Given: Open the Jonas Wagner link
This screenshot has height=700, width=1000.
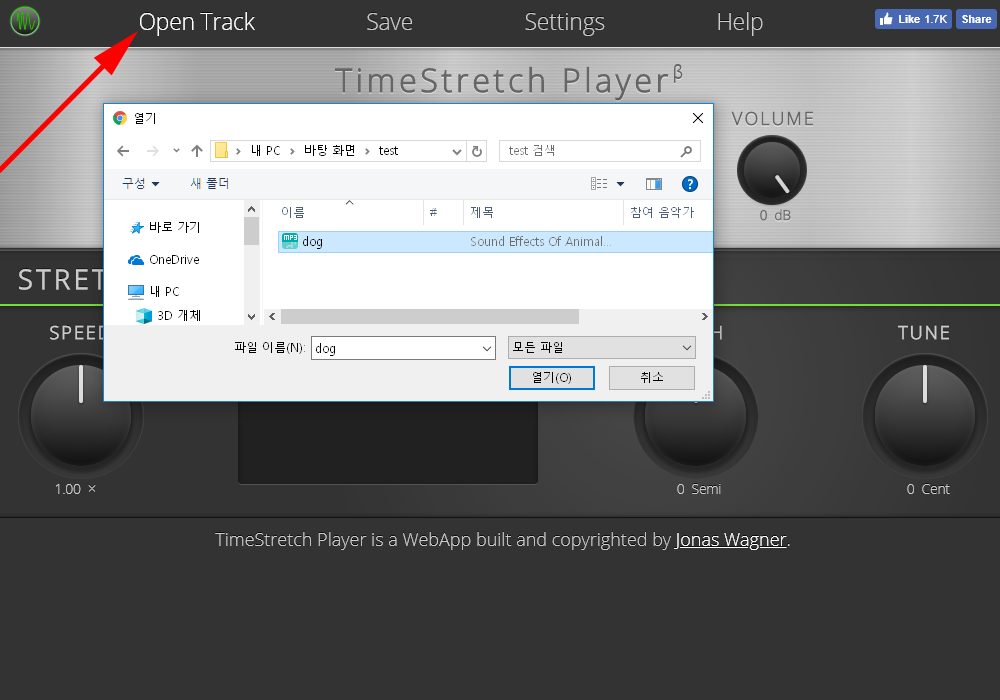Looking at the screenshot, I should [x=731, y=539].
